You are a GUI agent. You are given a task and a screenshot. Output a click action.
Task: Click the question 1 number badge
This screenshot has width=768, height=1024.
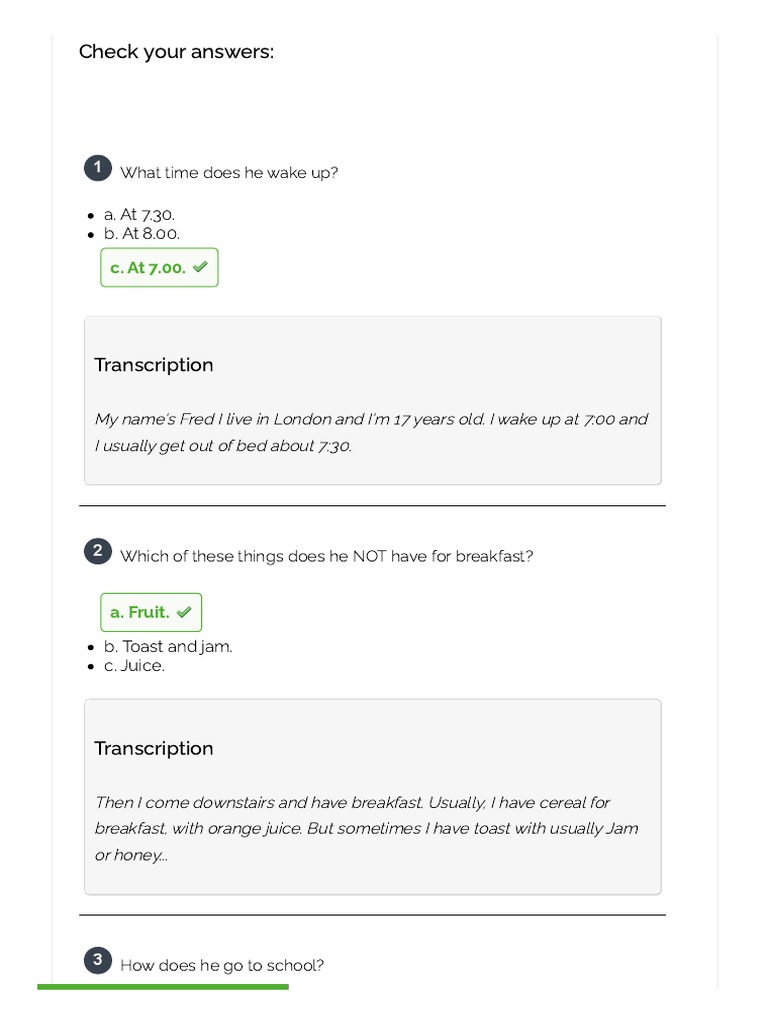click(x=97, y=168)
